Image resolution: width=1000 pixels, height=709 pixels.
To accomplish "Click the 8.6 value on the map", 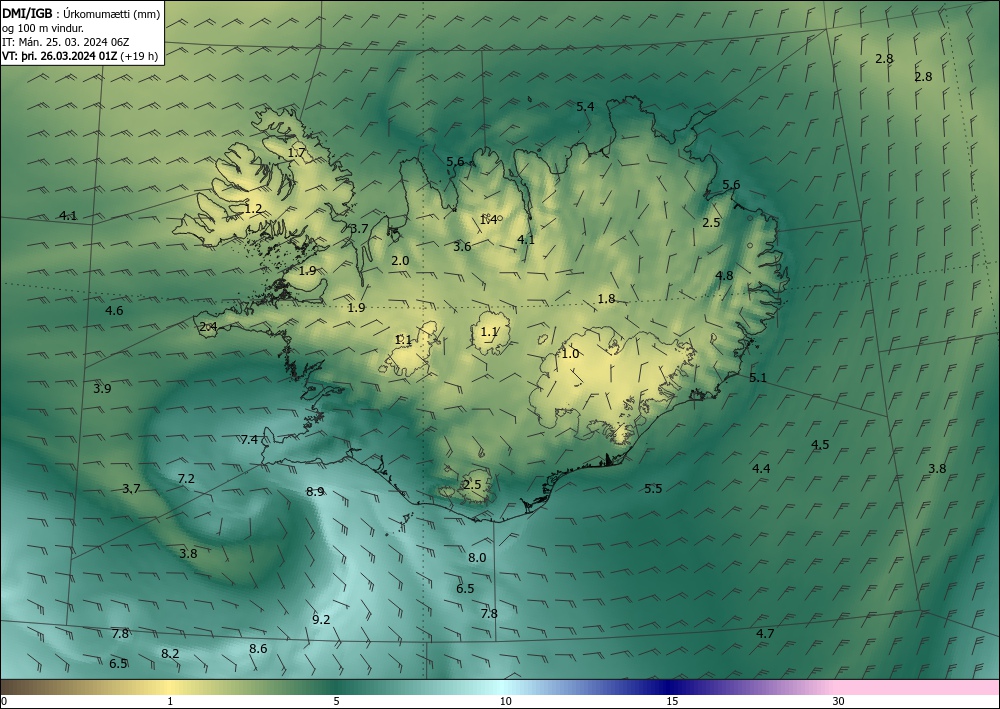I will point(258,648).
